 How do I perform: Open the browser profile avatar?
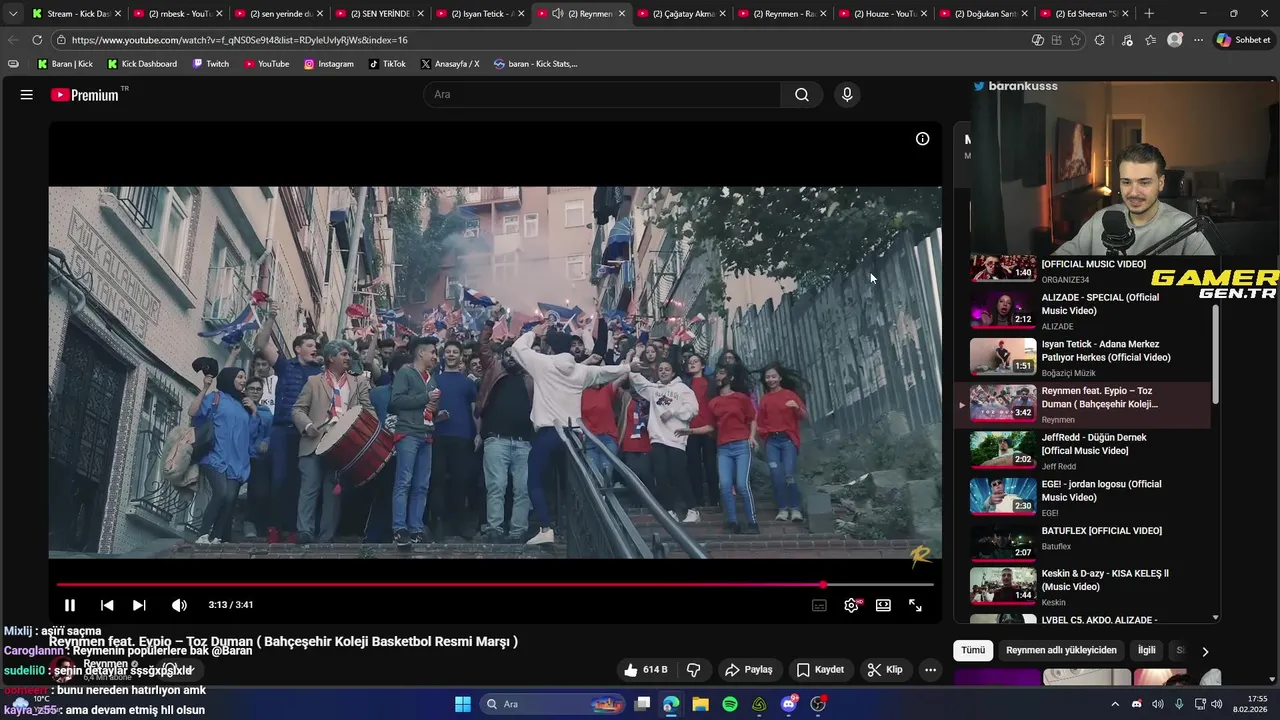tap(1175, 40)
